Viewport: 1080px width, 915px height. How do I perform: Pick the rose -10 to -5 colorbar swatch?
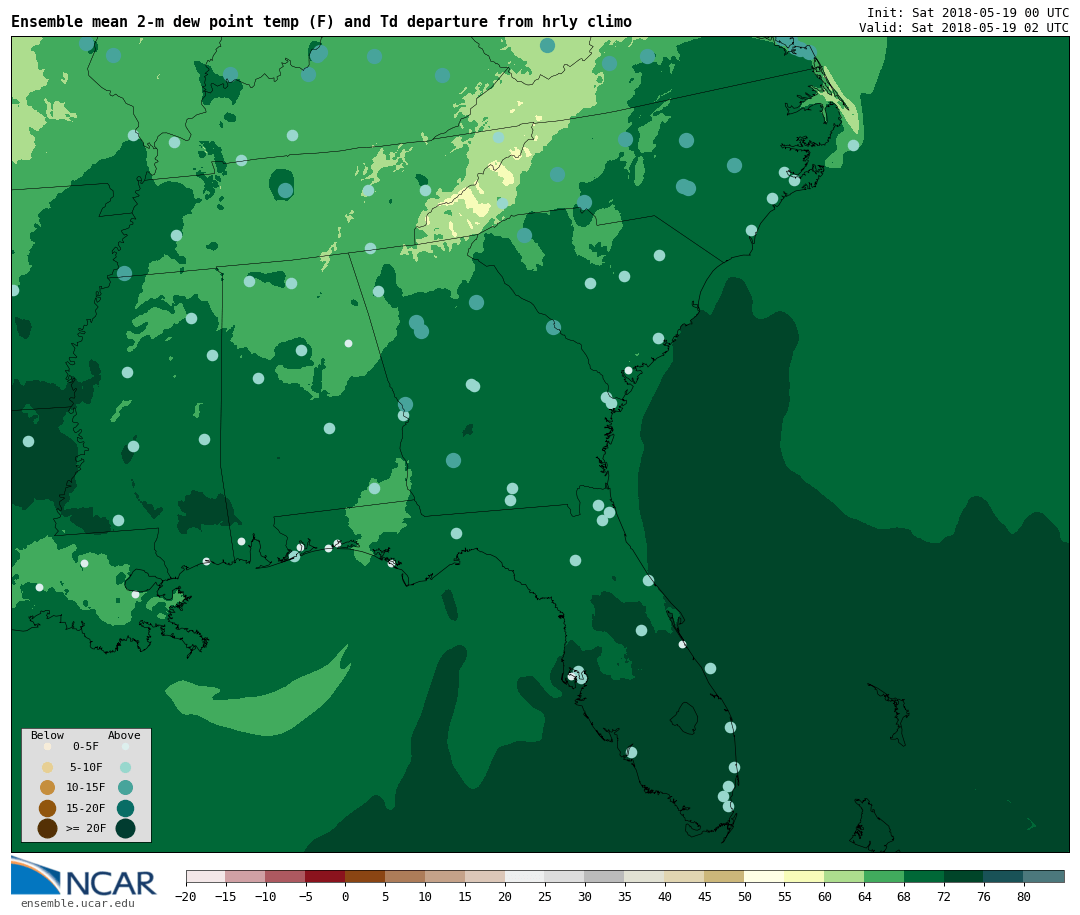tap(285, 876)
